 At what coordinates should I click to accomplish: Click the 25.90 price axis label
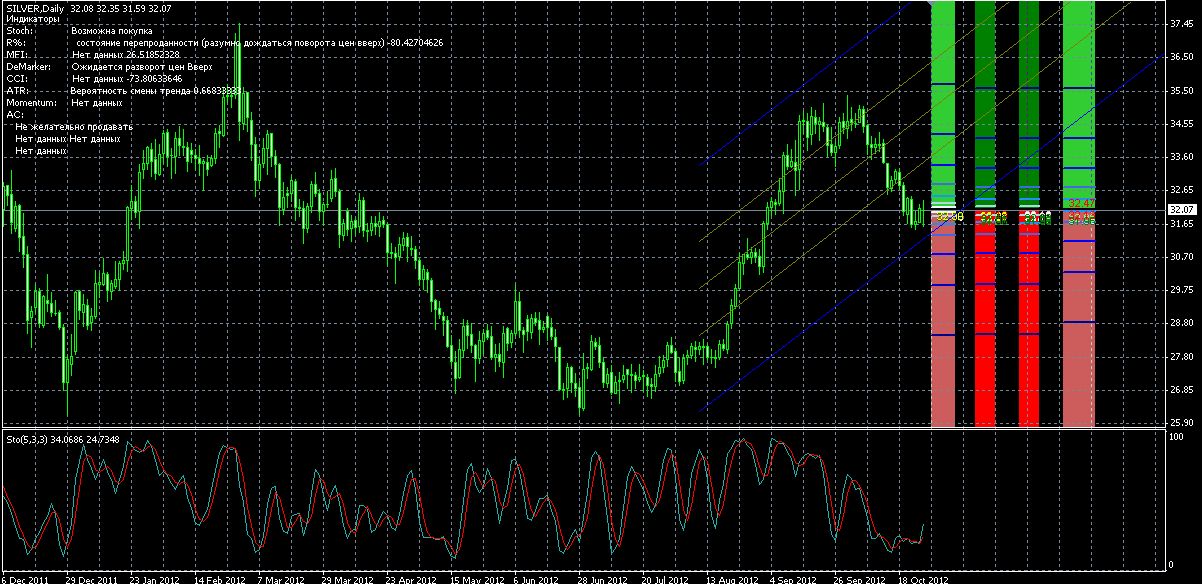click(x=1180, y=422)
